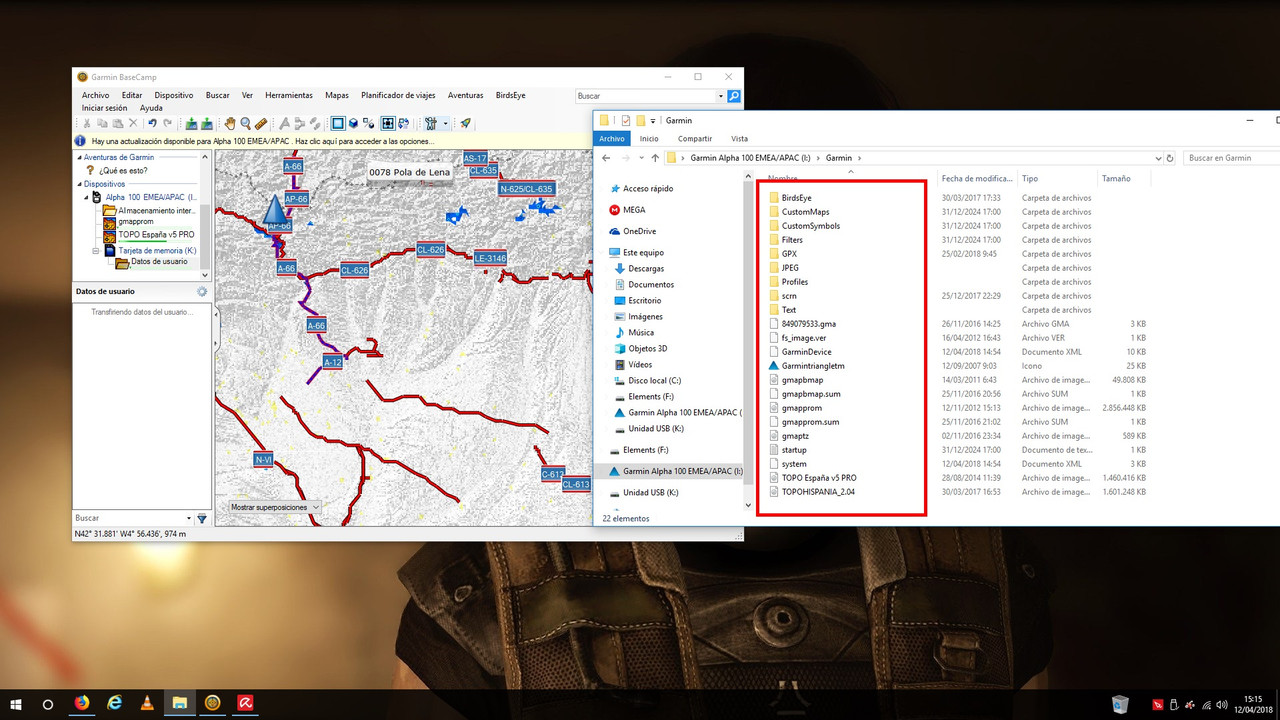
Task: Open Firefox from the taskbar
Action: click(x=82, y=703)
